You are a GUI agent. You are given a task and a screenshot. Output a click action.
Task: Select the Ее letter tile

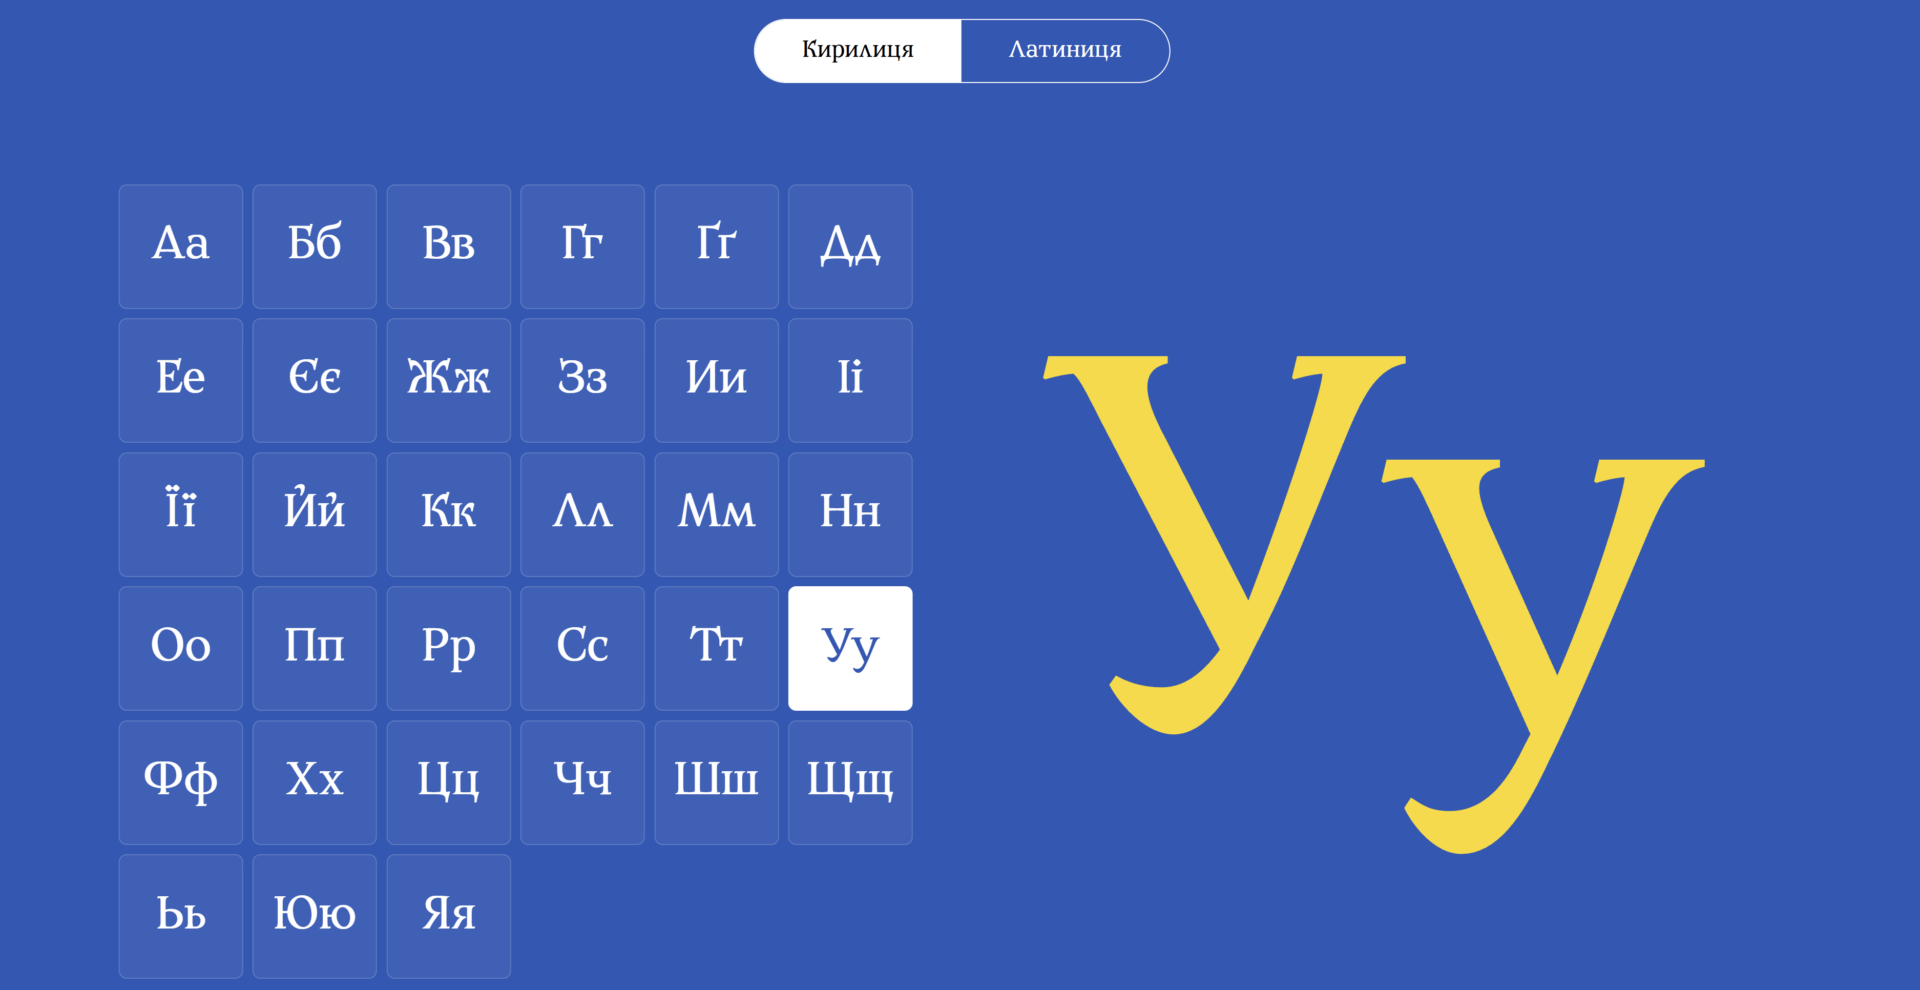[181, 380]
